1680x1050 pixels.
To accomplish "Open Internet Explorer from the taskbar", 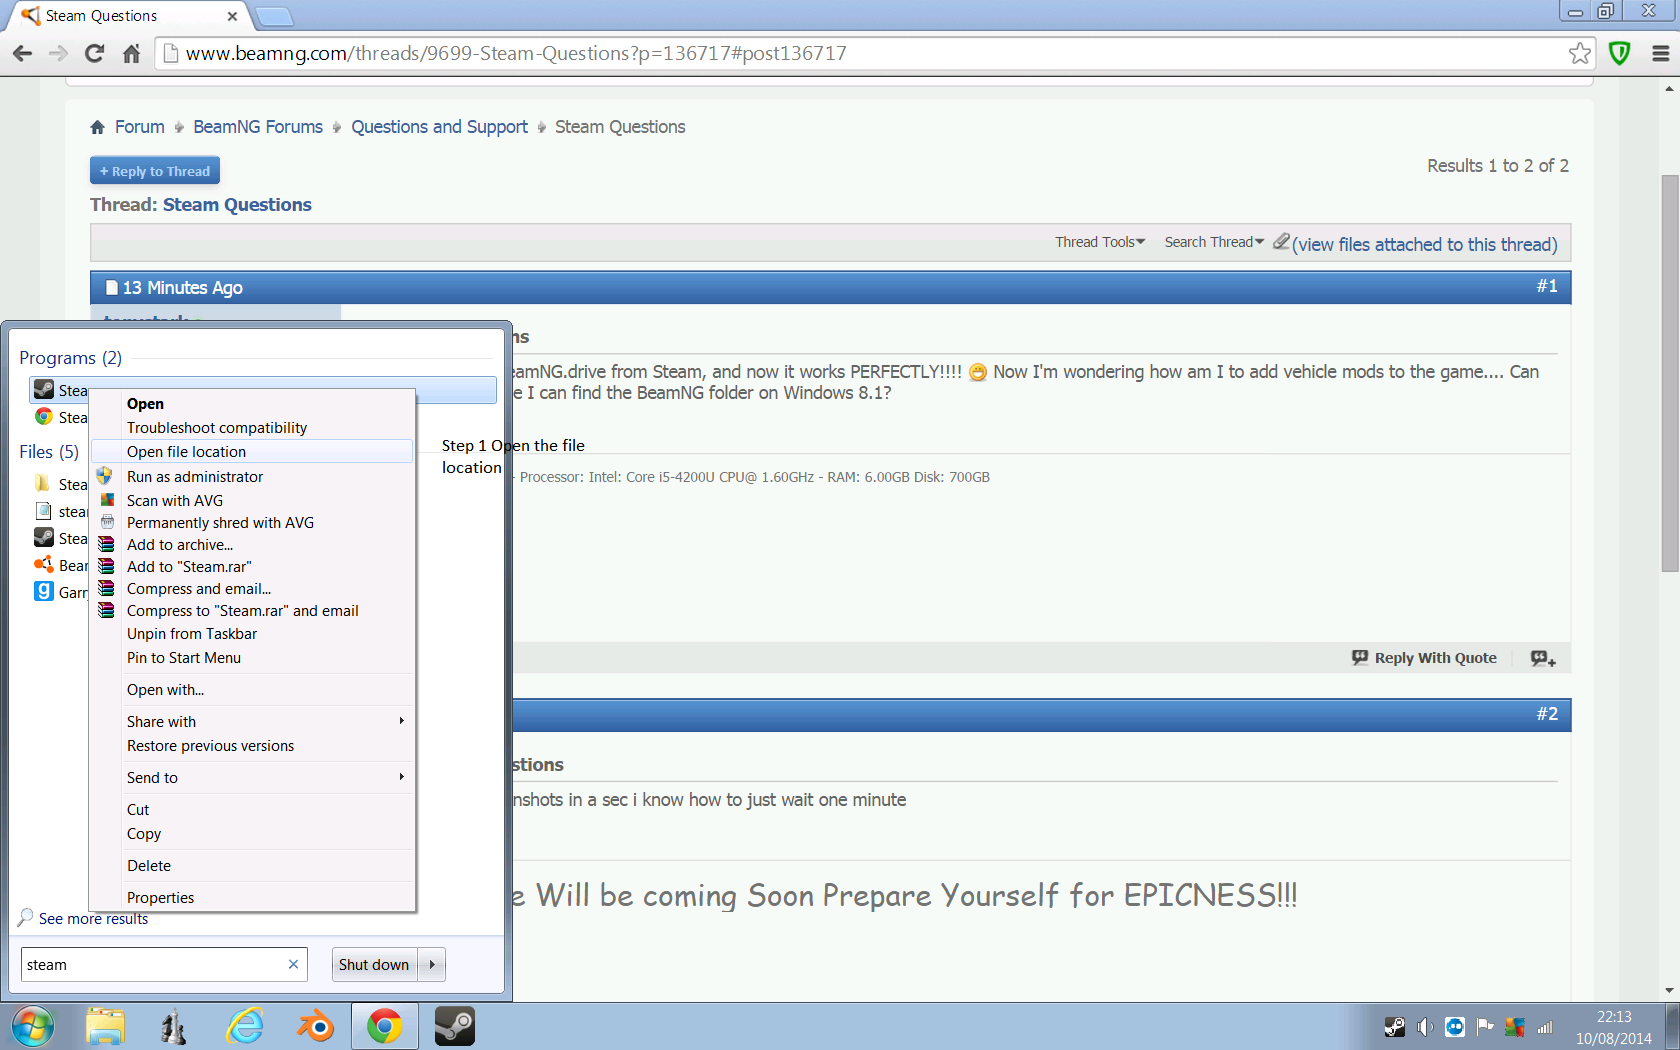I will tap(245, 1026).
